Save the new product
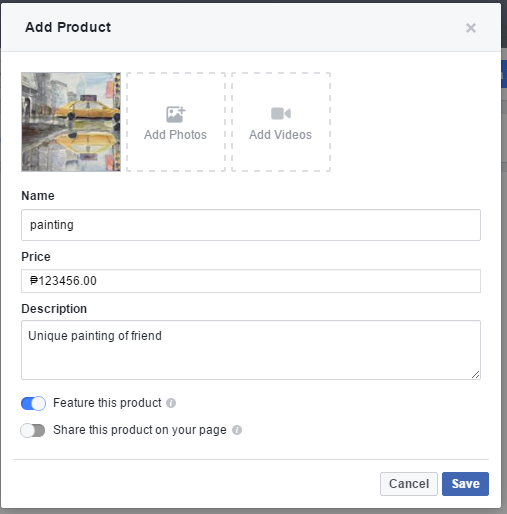507x514 pixels. point(465,484)
